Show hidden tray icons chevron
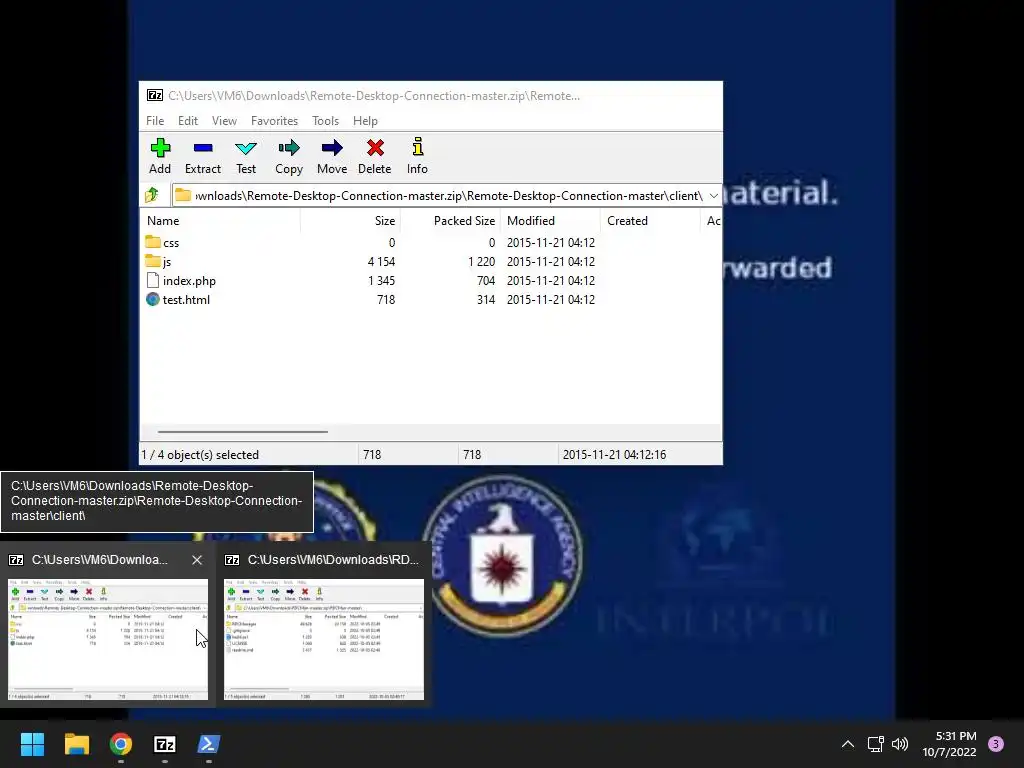1024x768 pixels. pos(848,744)
